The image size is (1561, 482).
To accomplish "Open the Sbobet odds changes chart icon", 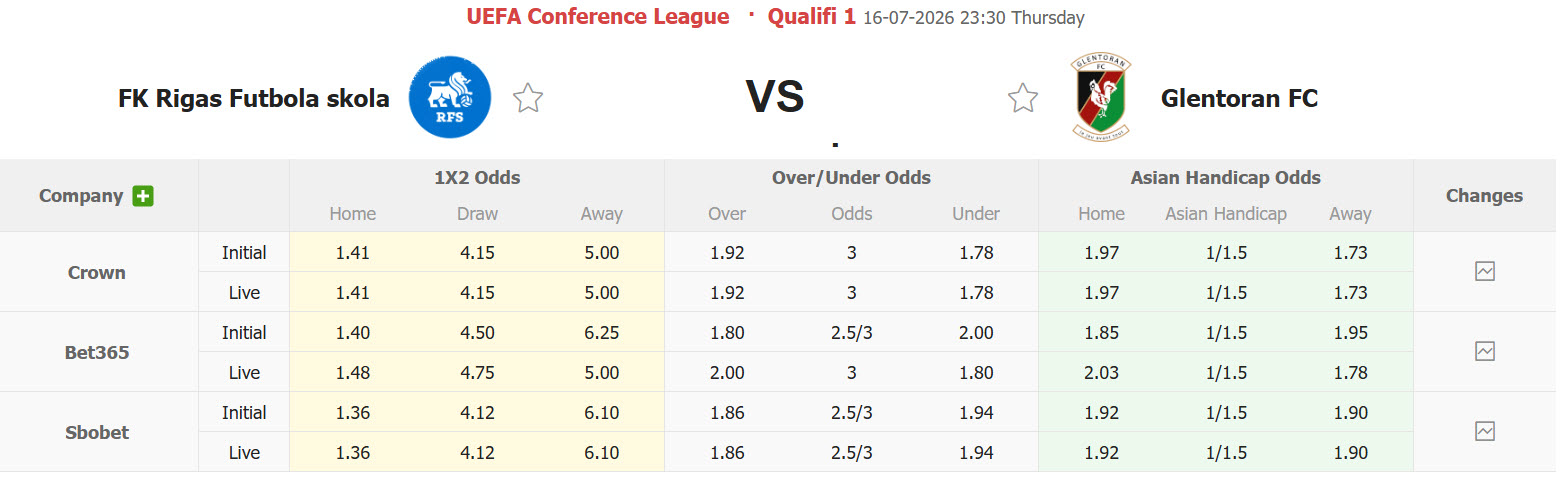I will (1485, 431).
